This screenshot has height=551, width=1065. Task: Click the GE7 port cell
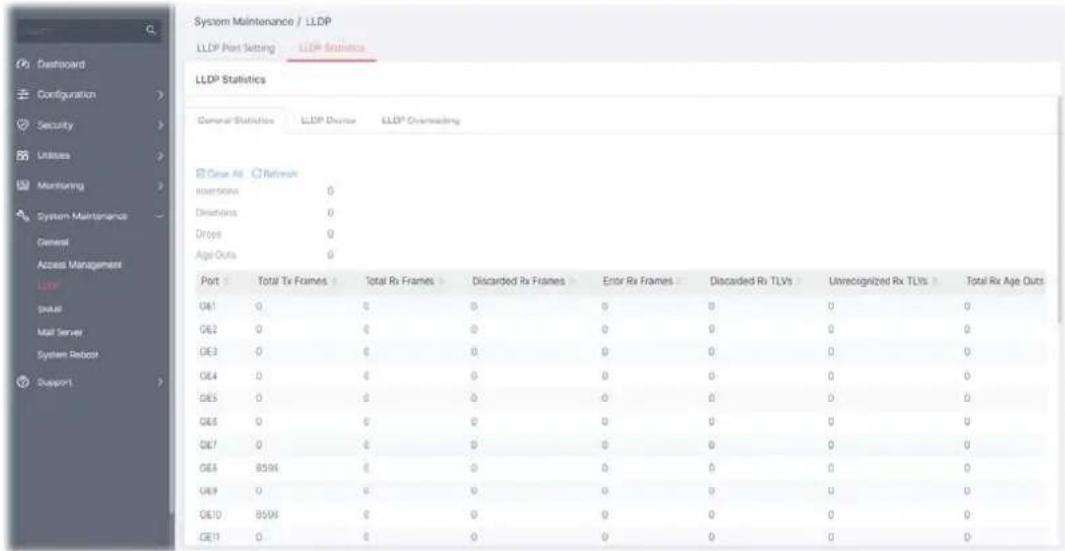click(208, 444)
